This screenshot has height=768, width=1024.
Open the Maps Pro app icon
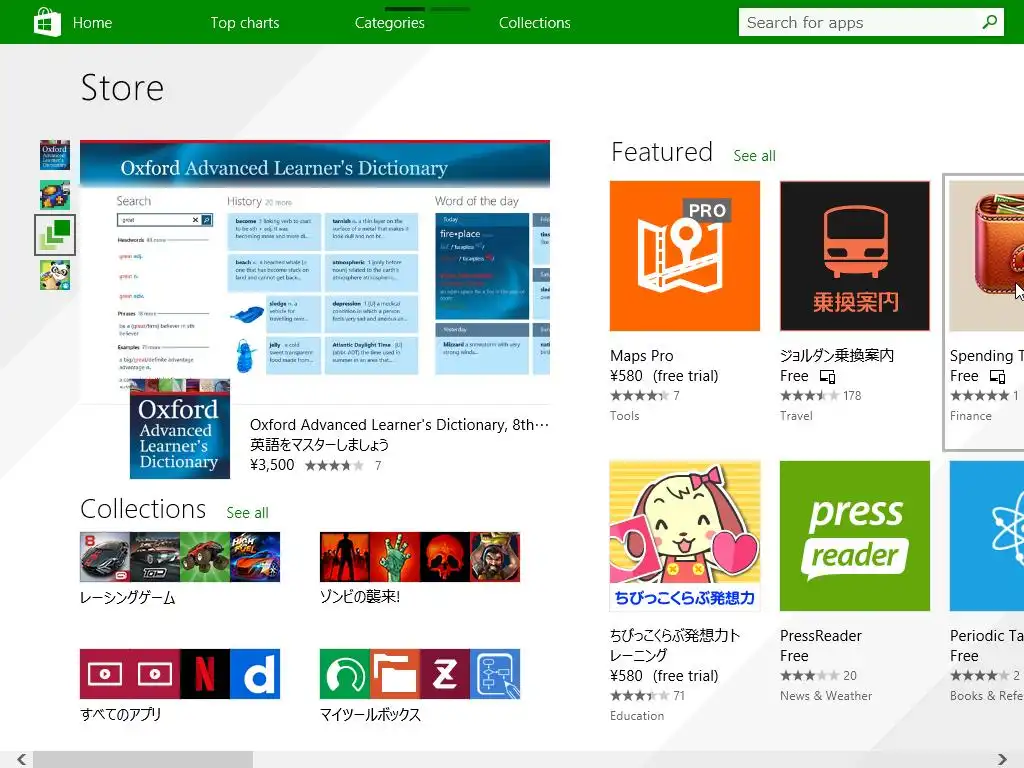(684, 256)
